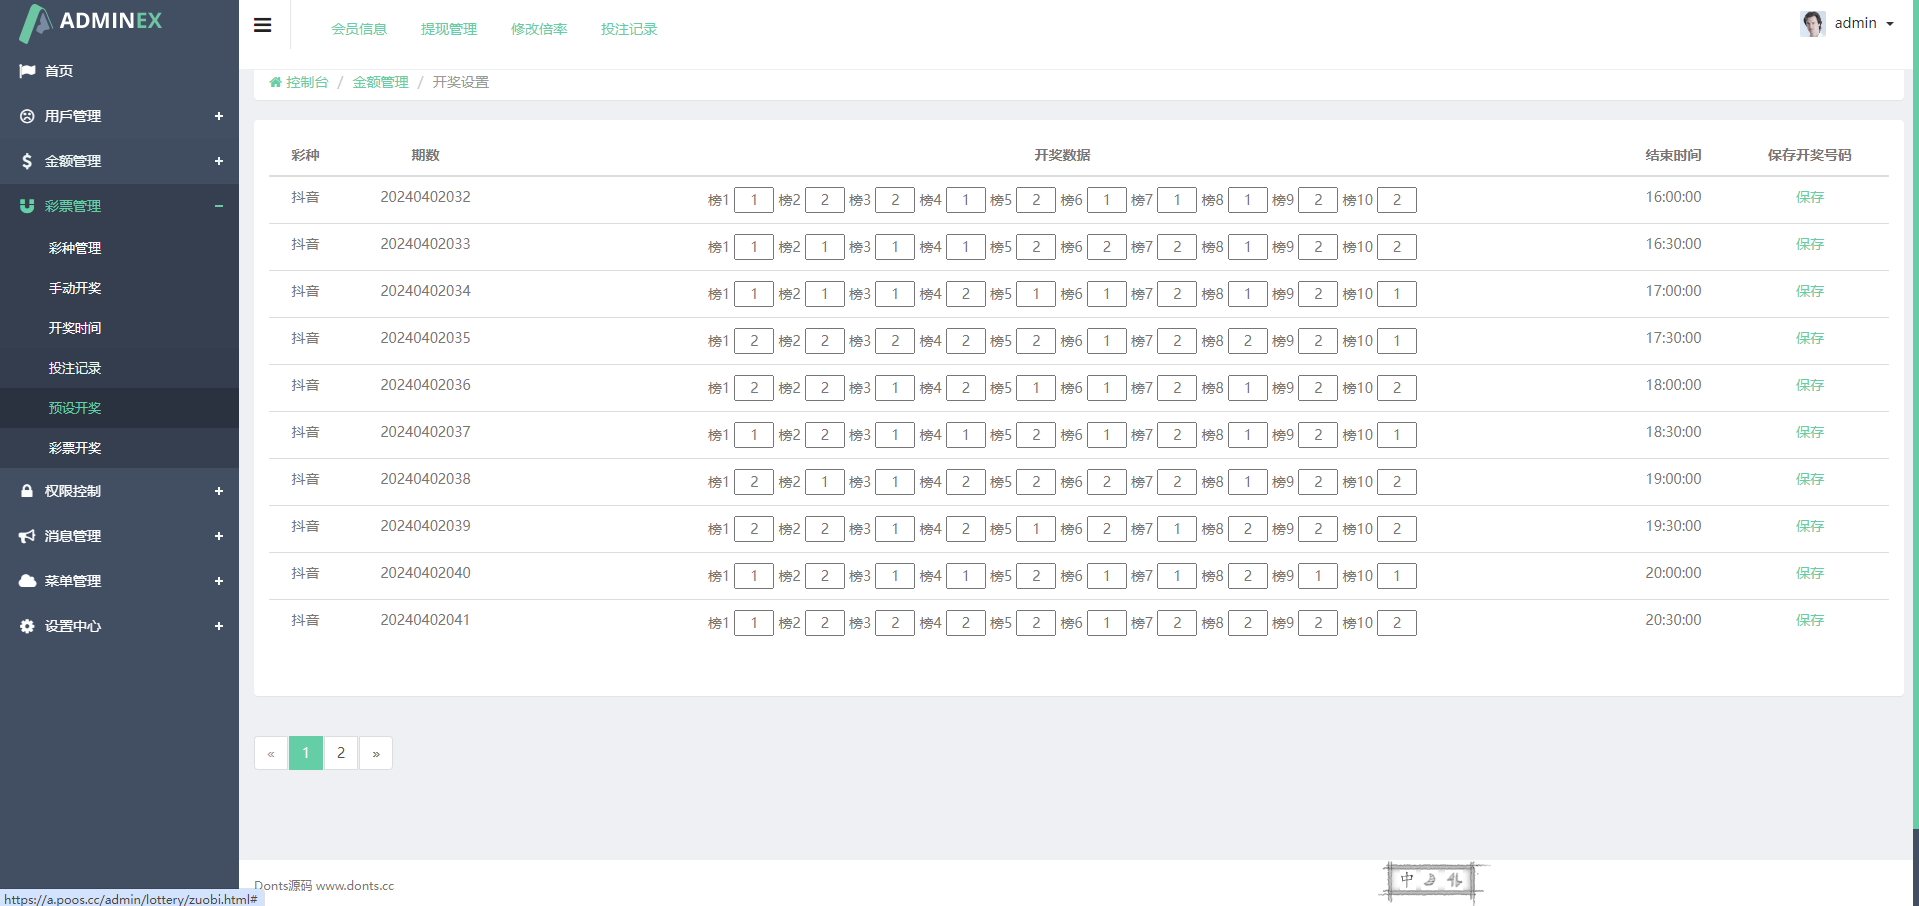Click the cloud icon for 菜单管理
This screenshot has width=1919, height=906.
tap(27, 581)
